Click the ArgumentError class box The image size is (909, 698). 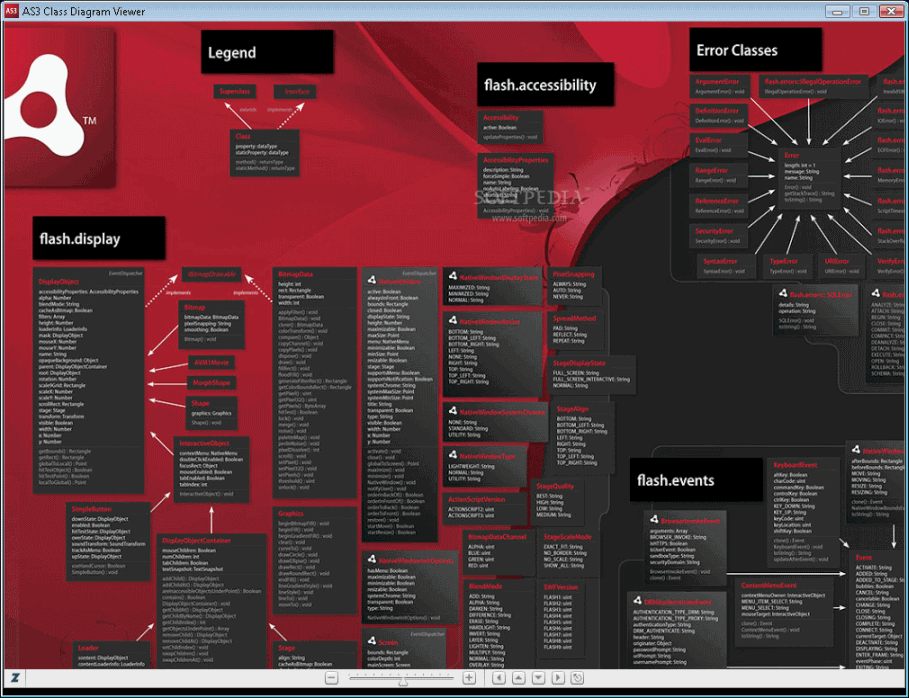[719, 86]
